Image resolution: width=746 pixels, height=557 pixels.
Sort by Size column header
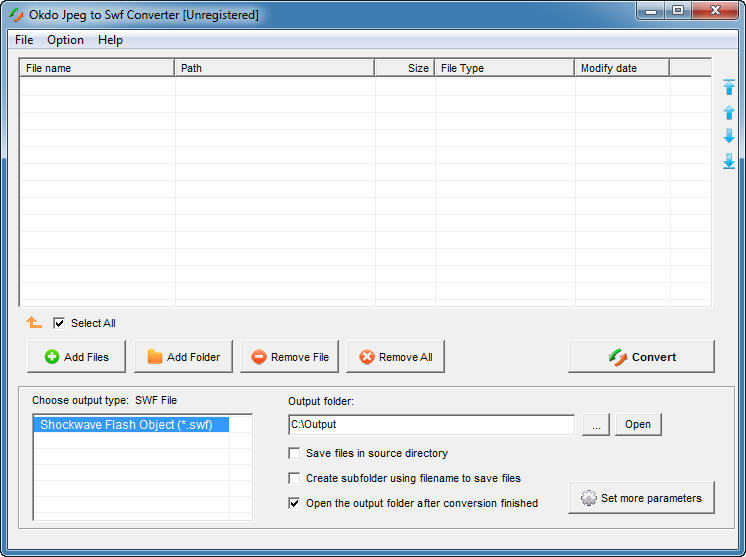404,68
